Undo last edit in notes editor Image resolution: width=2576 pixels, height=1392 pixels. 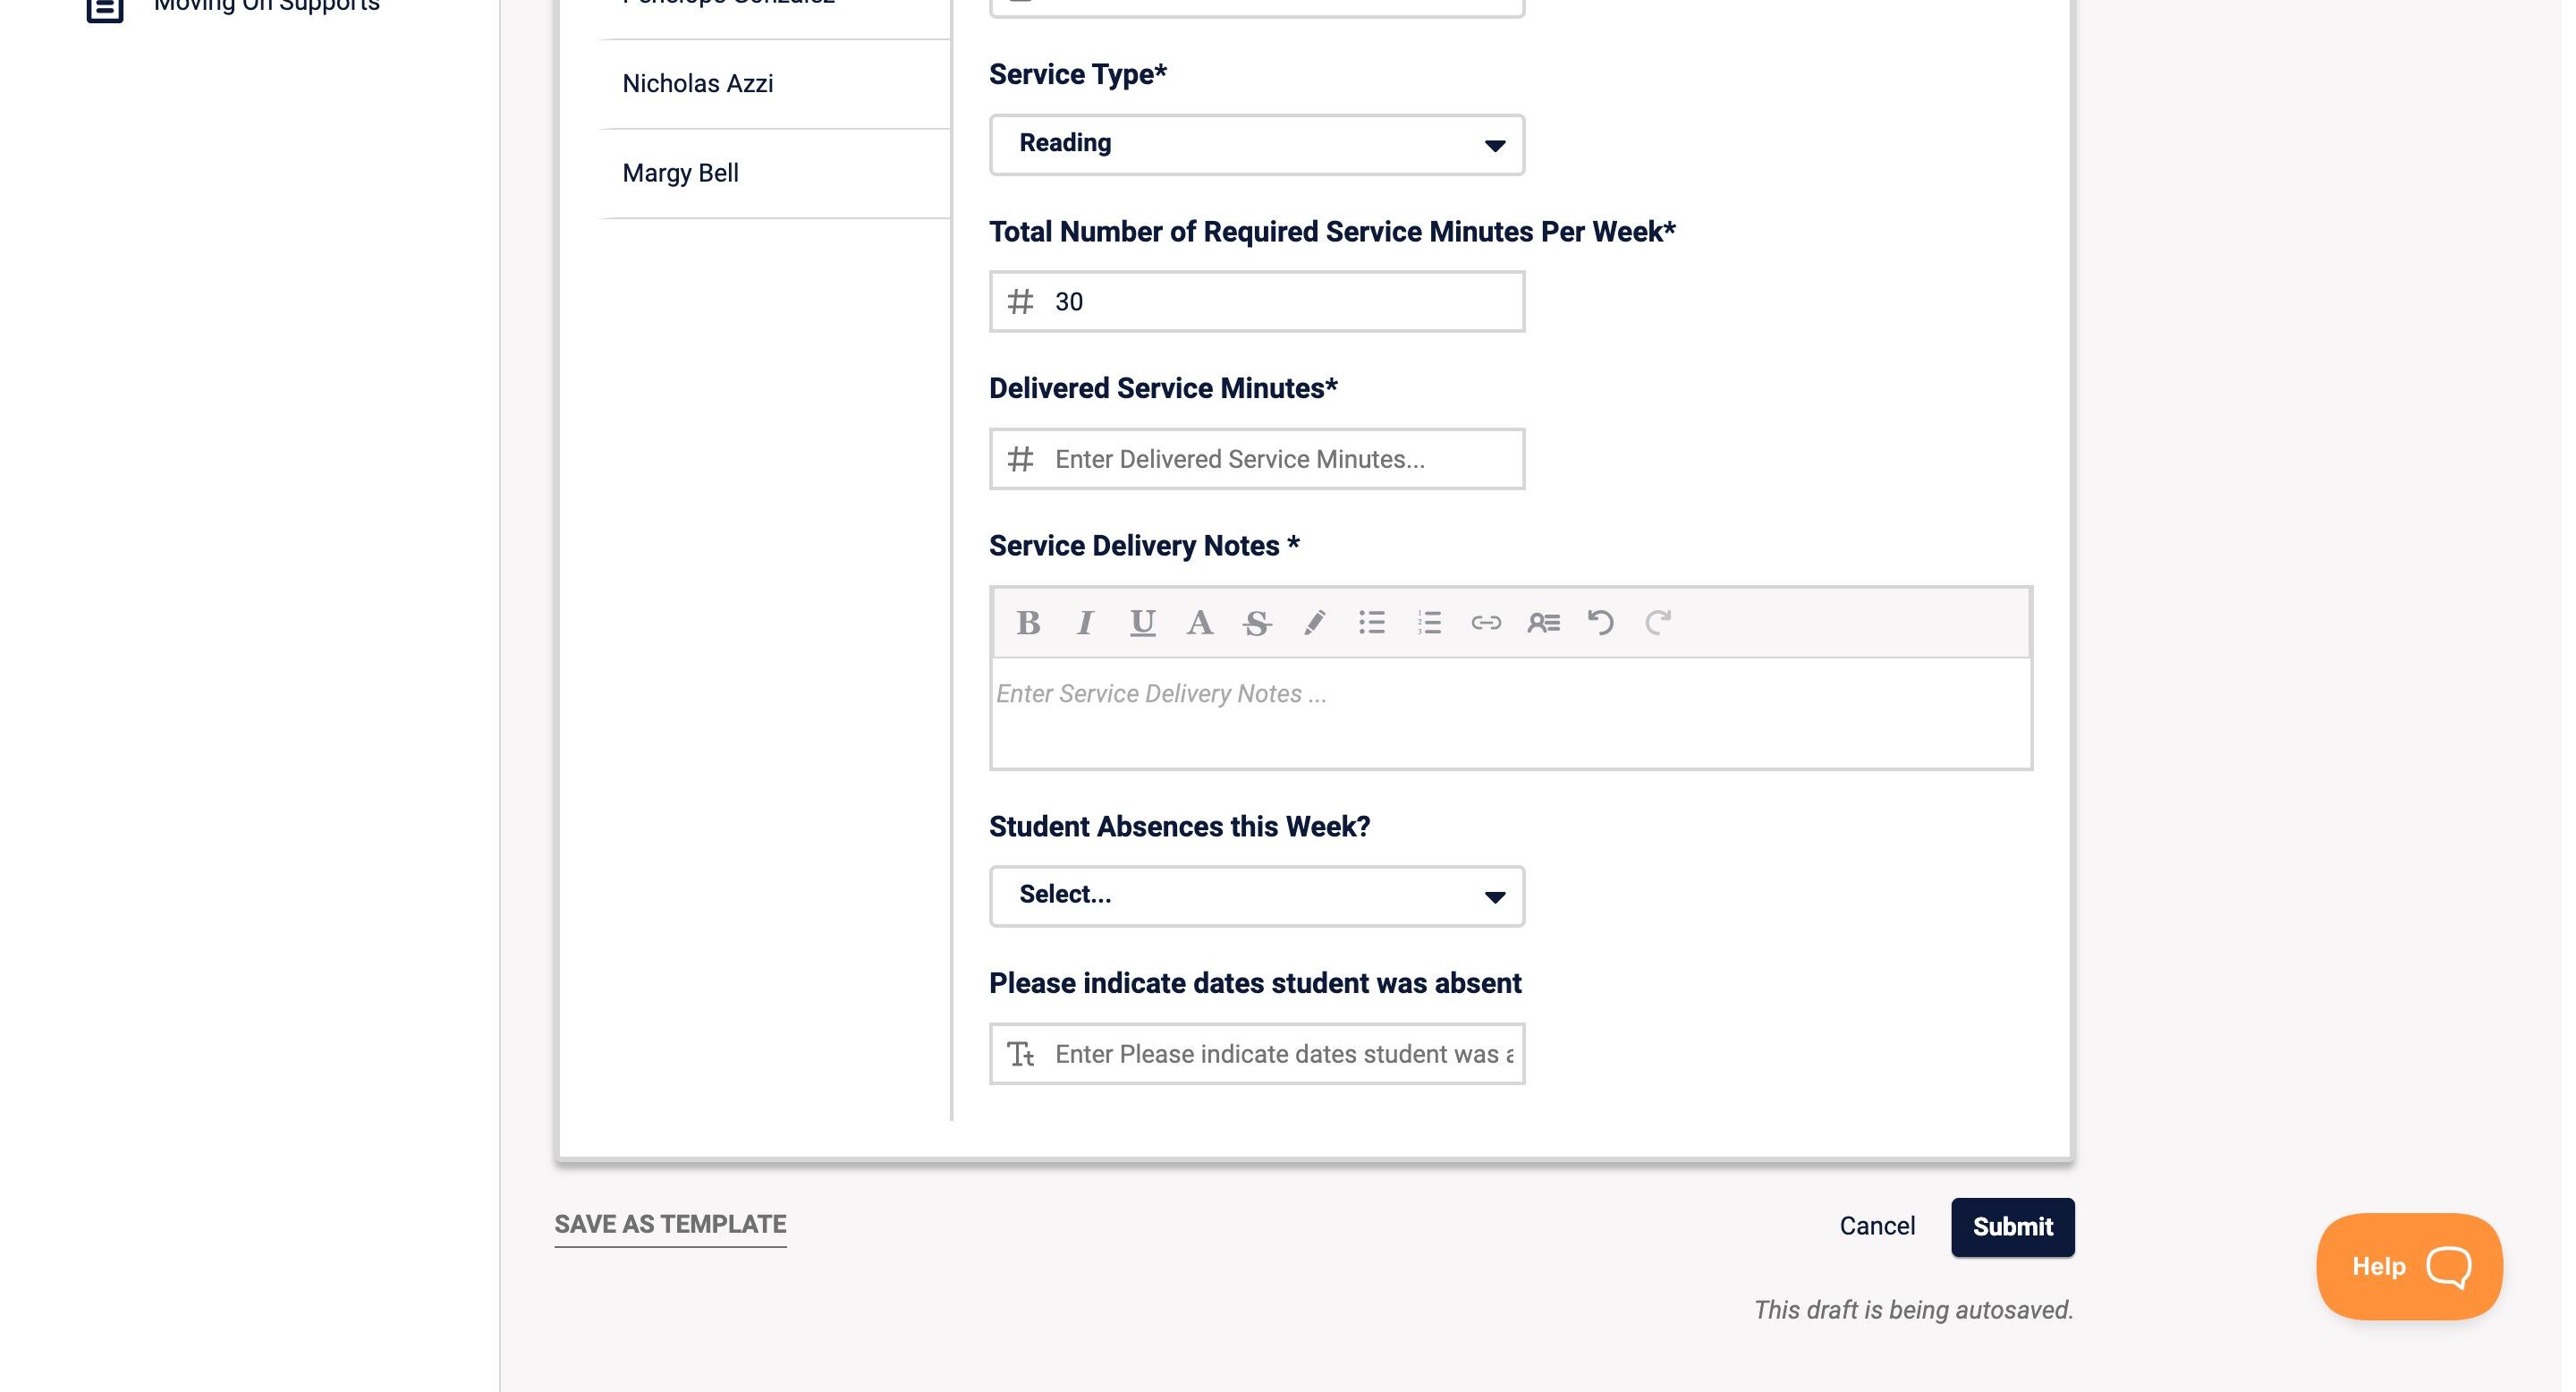[x=1600, y=623]
